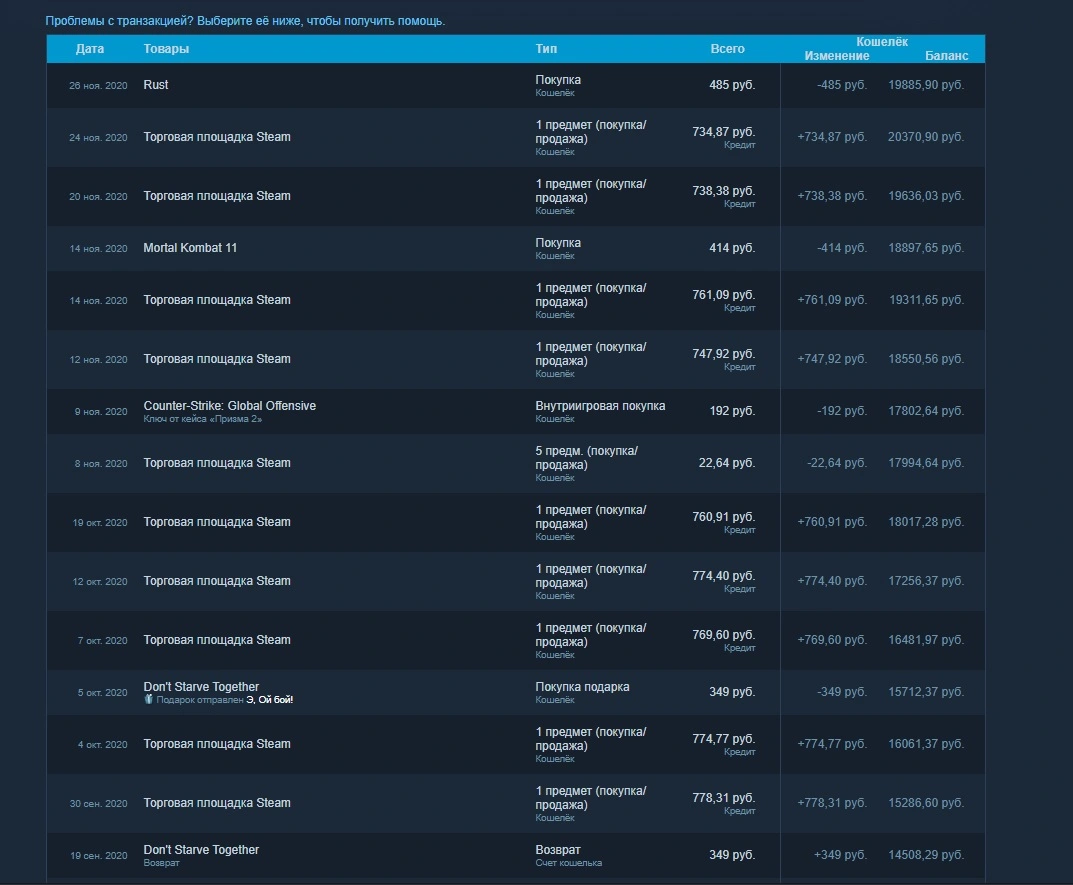Click the 'Дата' column header
The height and width of the screenshot is (885, 1073).
click(x=90, y=49)
